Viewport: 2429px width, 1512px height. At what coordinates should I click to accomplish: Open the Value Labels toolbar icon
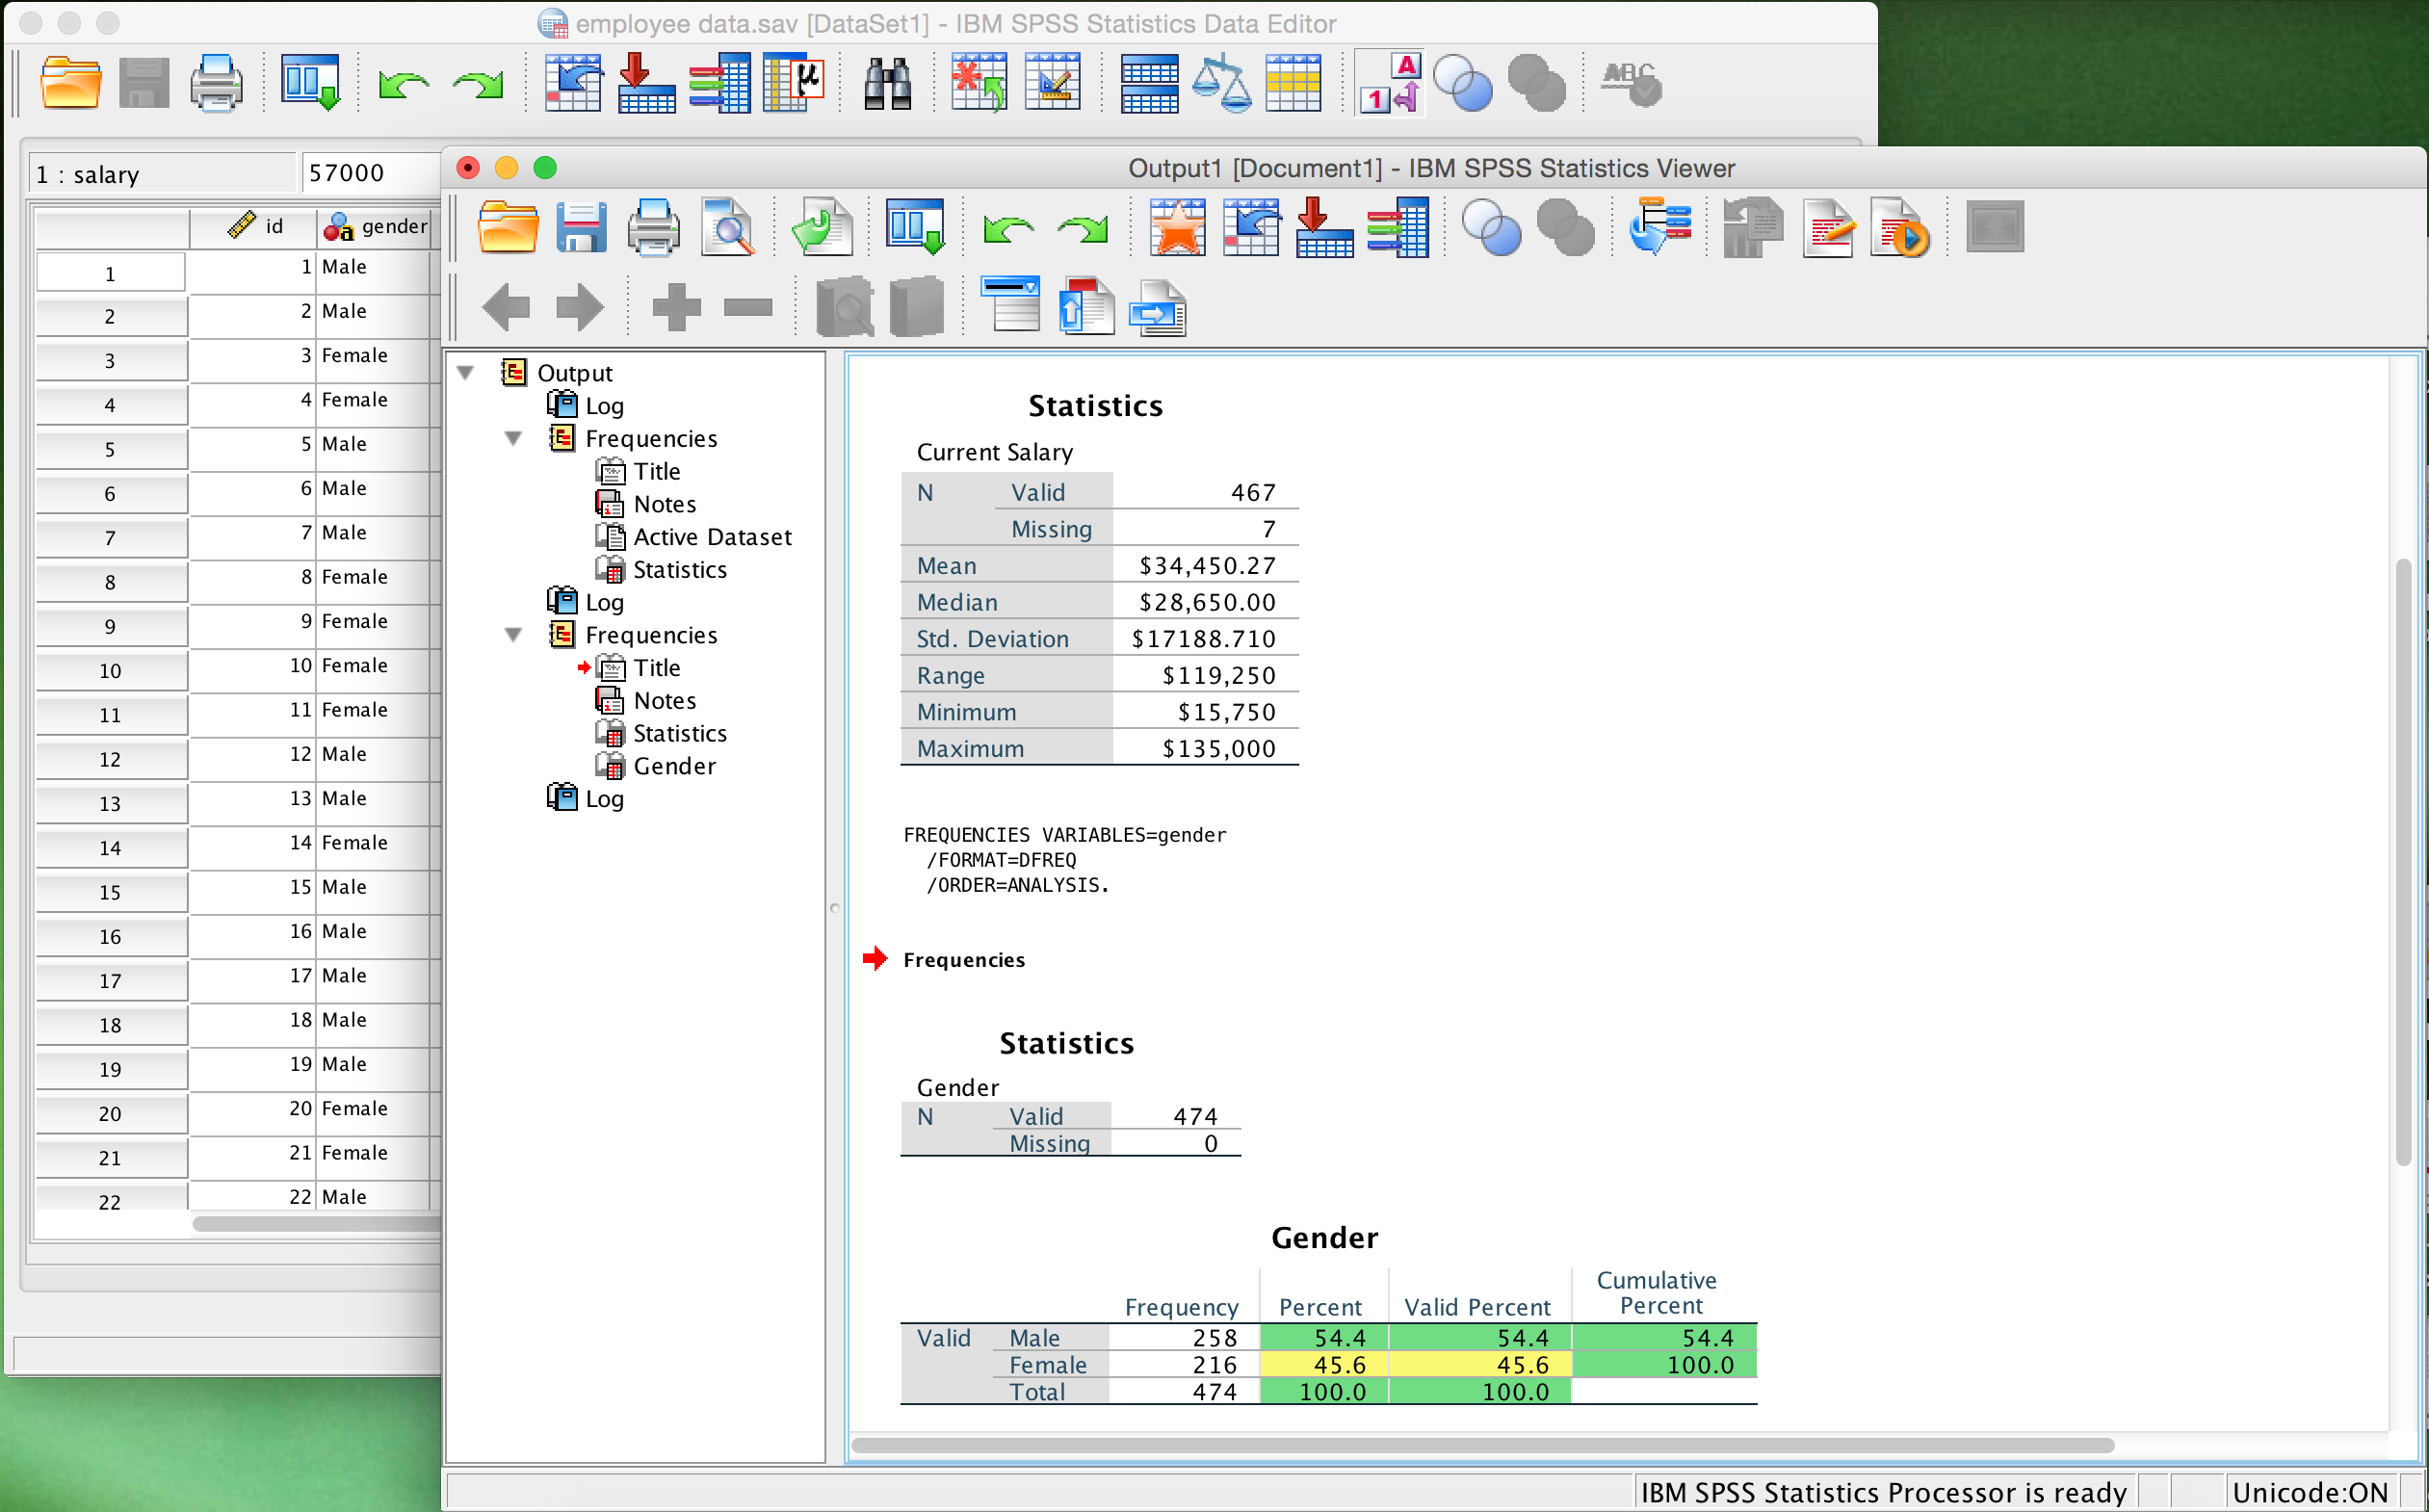click(x=1389, y=82)
